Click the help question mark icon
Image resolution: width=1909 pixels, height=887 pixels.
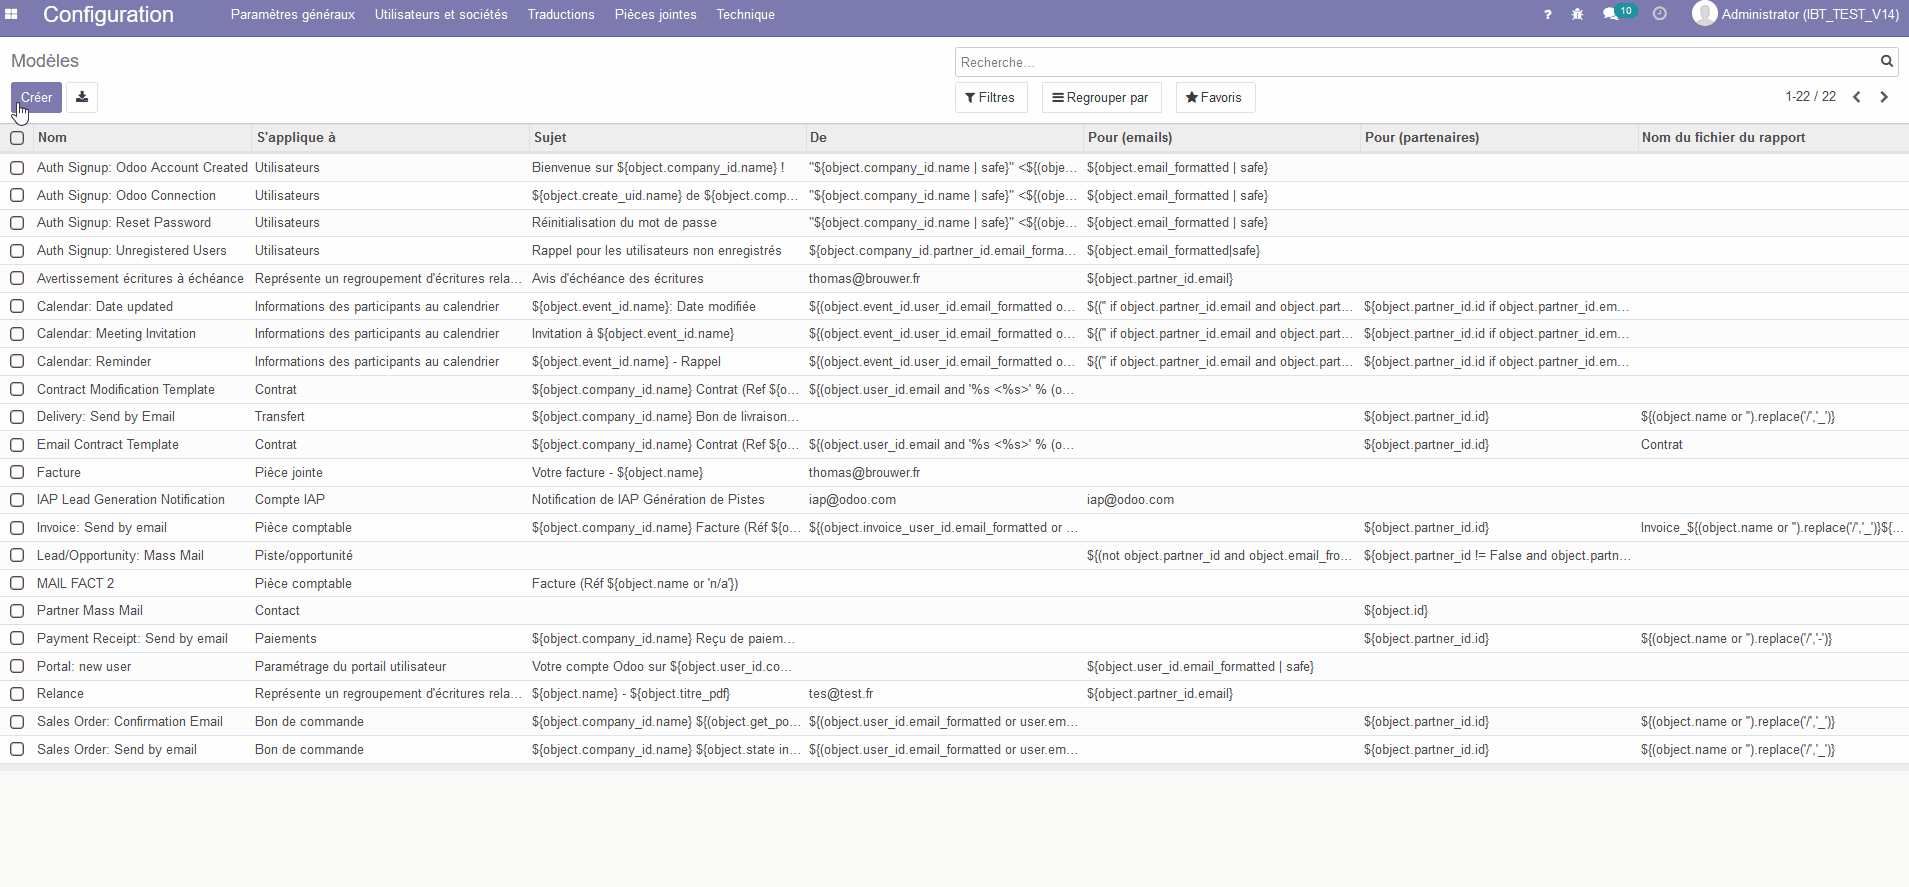(1547, 14)
